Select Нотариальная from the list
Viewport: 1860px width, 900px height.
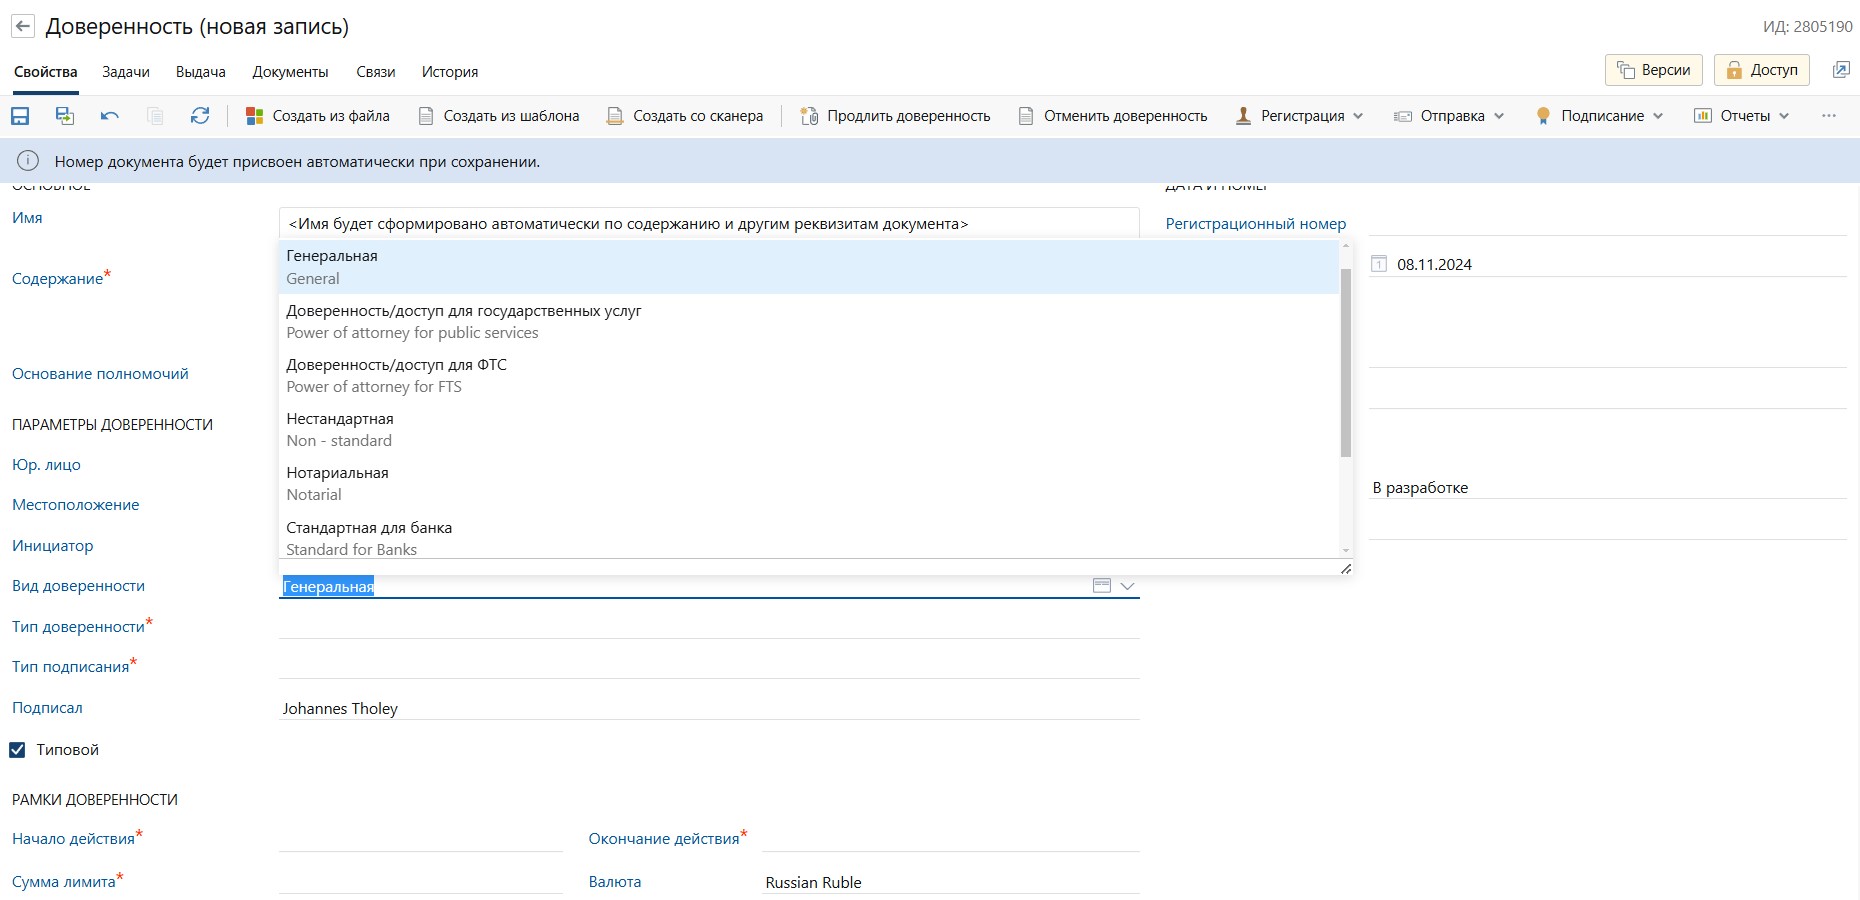pyautogui.click(x=337, y=483)
